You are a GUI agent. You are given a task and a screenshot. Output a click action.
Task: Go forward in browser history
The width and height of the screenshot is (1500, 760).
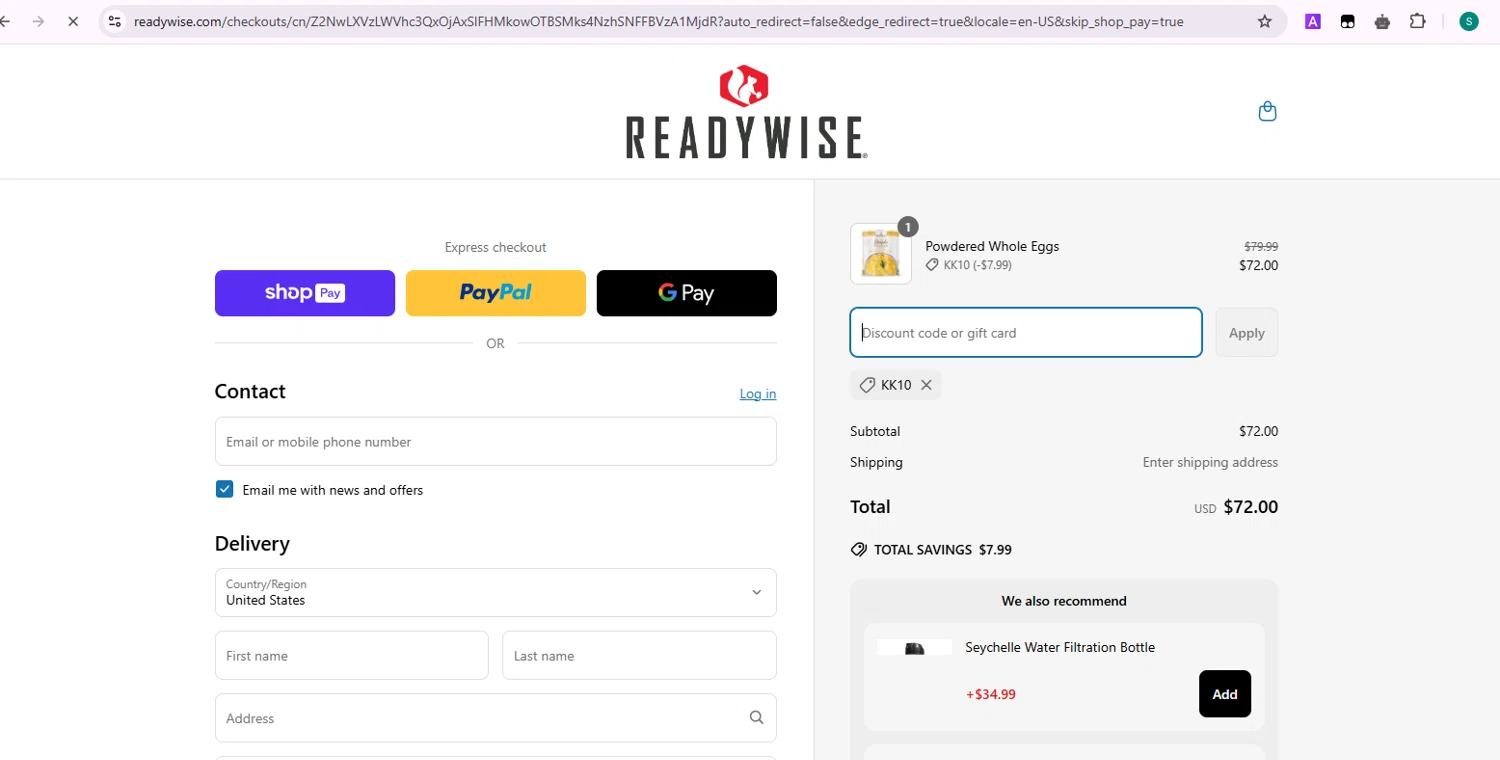(x=38, y=21)
